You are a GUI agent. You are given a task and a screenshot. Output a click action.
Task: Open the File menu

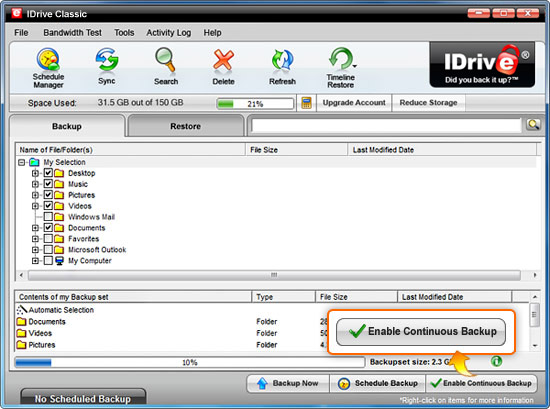[x=21, y=33]
